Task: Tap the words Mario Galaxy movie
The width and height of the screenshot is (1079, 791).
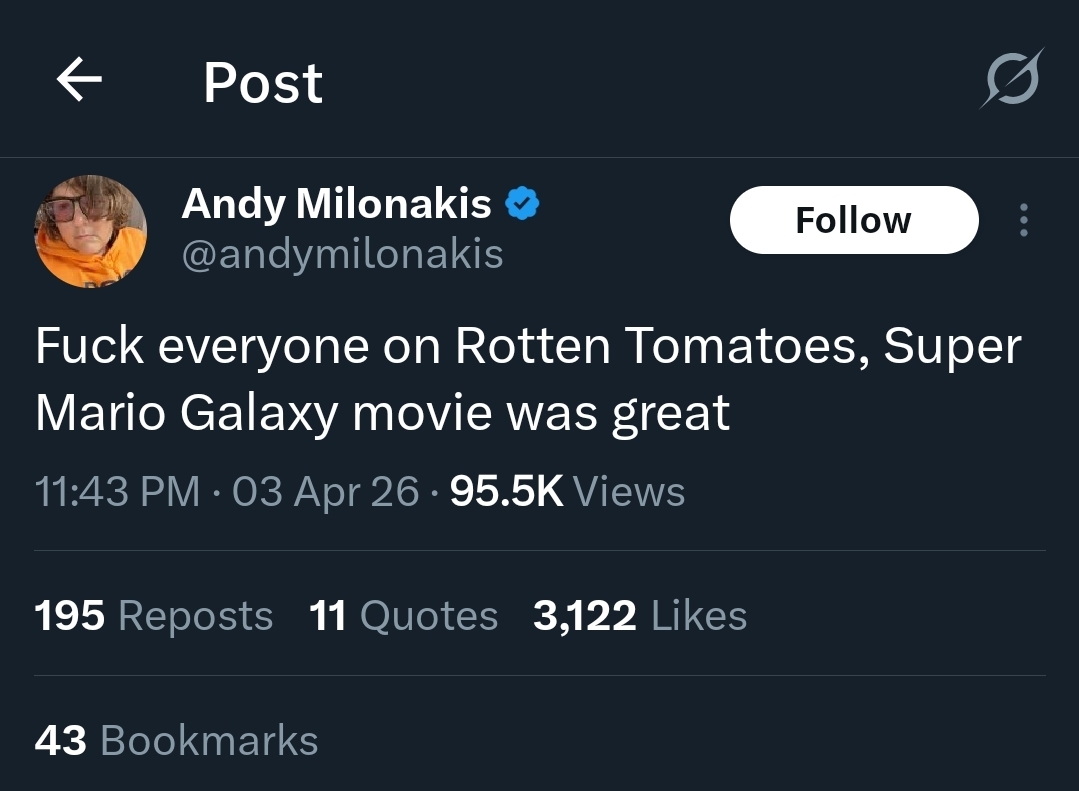Action: click(x=260, y=413)
